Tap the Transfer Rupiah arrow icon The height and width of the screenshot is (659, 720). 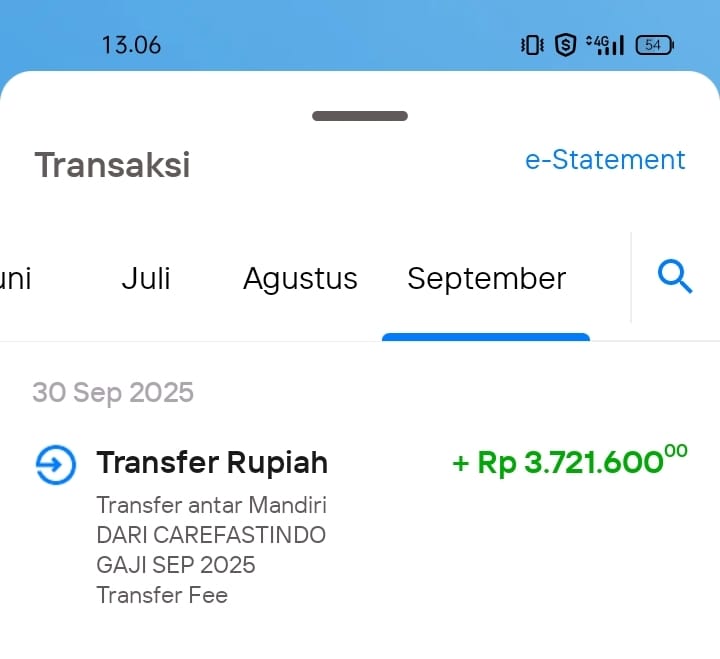tap(55, 465)
